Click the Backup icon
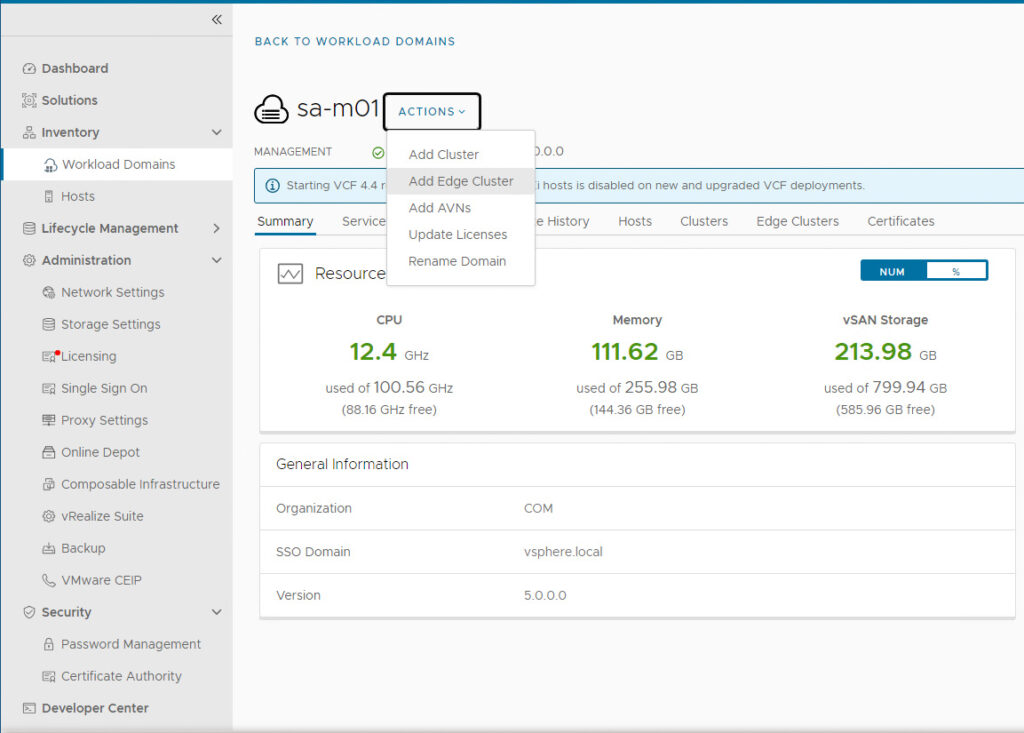Viewport: 1024px width, 733px height. pos(48,548)
